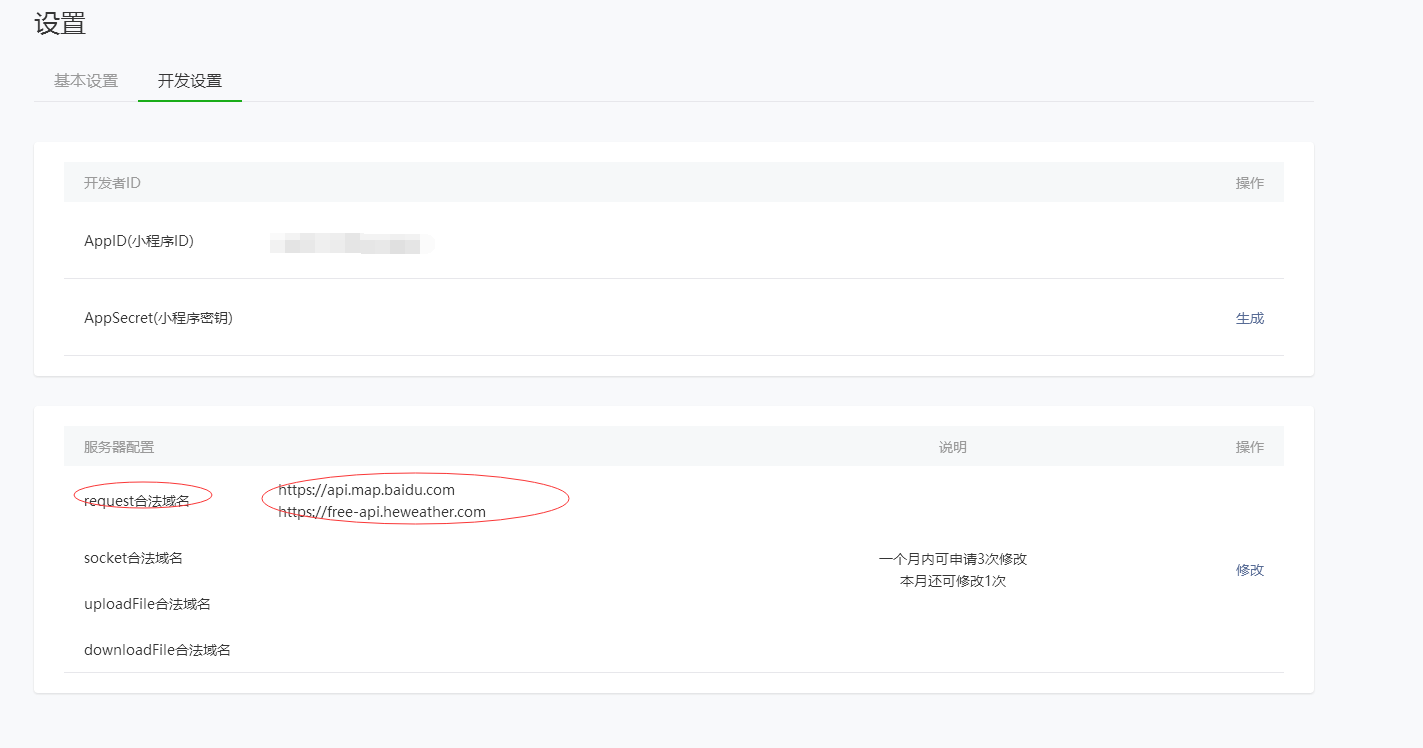Click the api.map.baidu.com domain entry
The height and width of the screenshot is (748, 1423).
(x=366, y=490)
